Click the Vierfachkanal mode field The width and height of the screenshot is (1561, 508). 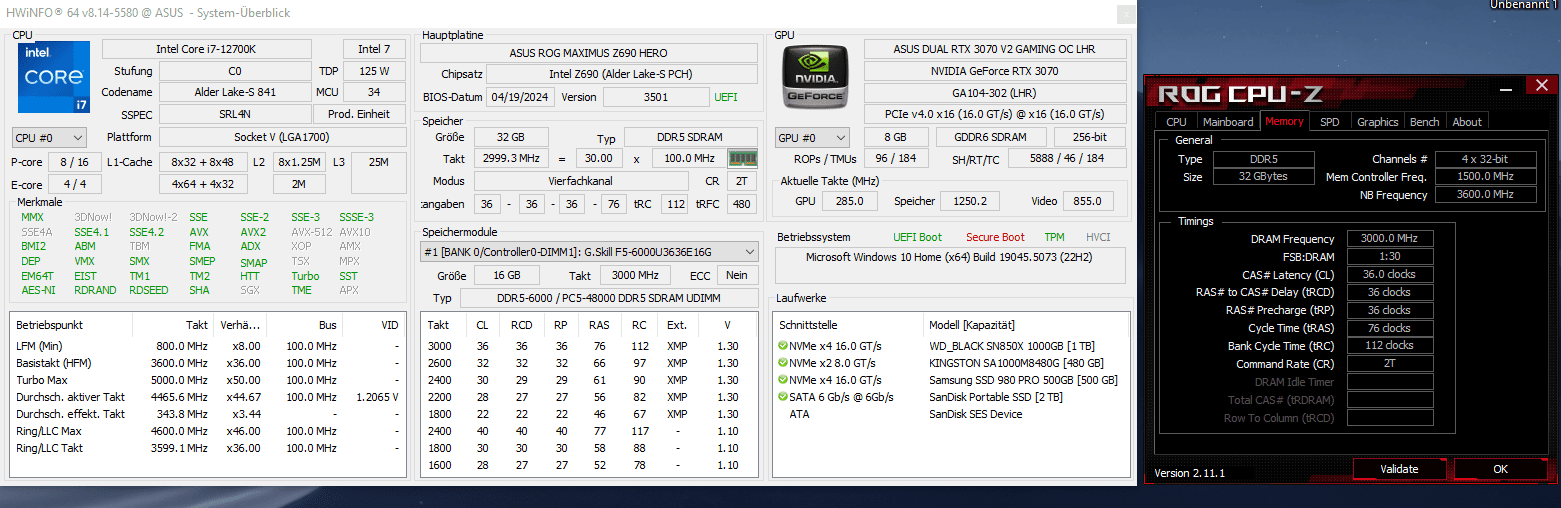[x=581, y=181]
